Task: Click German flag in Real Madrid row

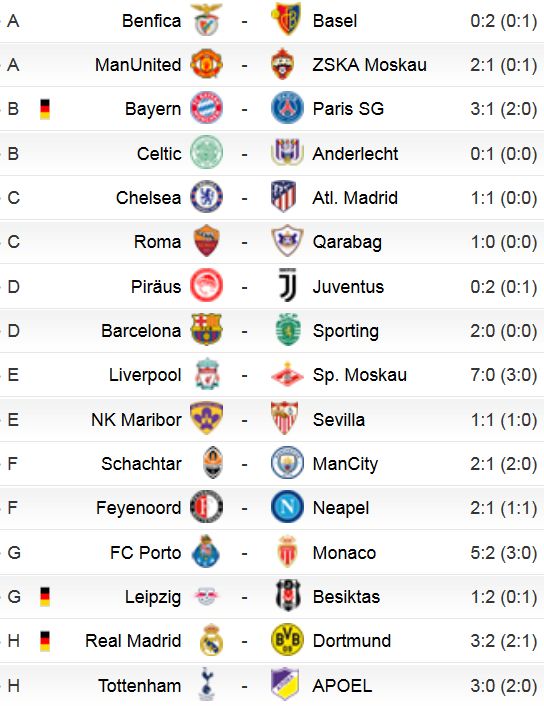Action: [x=45, y=641]
